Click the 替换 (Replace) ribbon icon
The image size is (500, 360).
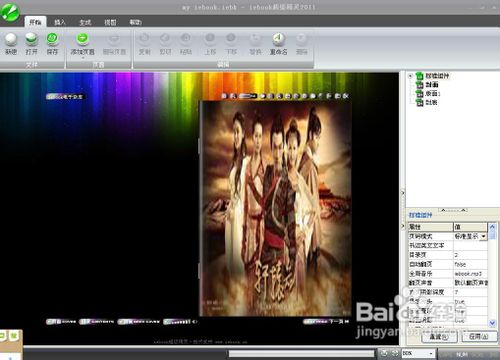coord(255,43)
